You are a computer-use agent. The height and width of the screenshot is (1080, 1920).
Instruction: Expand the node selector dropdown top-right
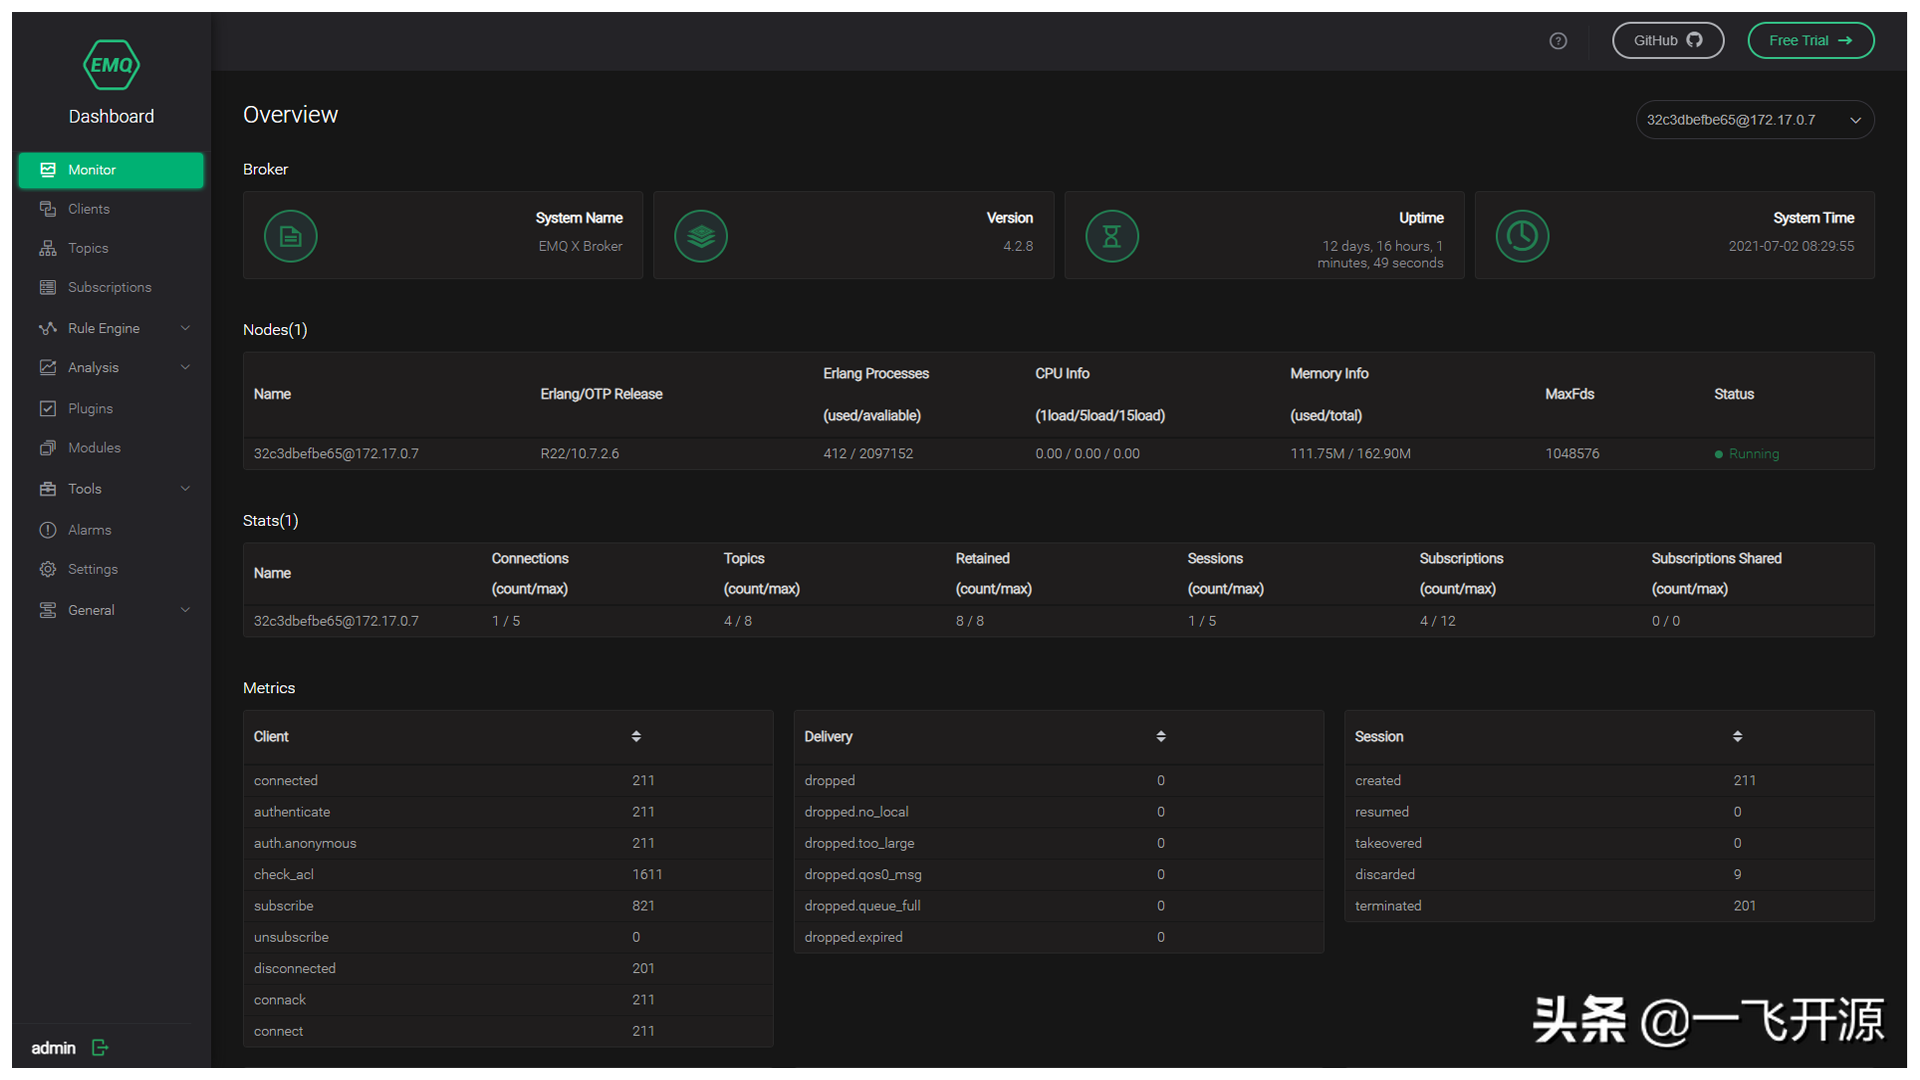tap(1855, 119)
